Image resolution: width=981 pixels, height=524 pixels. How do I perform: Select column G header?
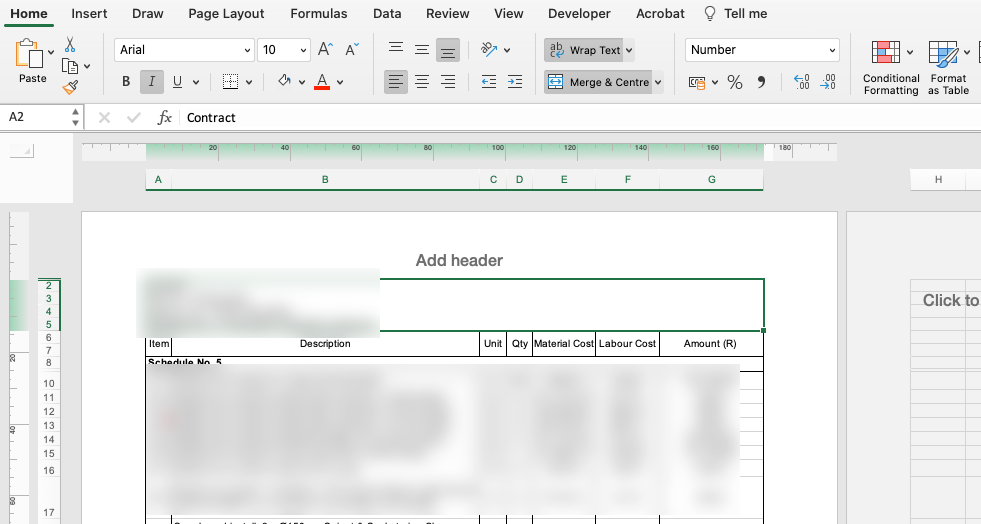click(711, 179)
